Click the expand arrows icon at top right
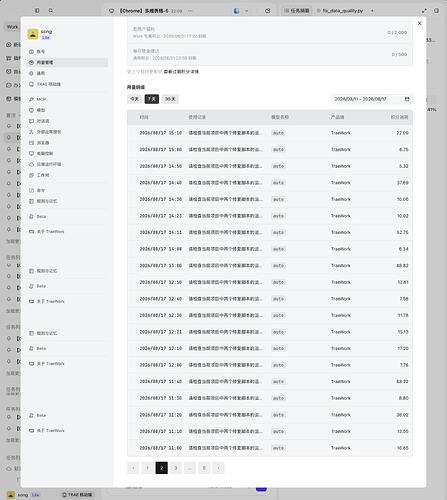Viewport: 447px width, 500px height. [x=424, y=11]
